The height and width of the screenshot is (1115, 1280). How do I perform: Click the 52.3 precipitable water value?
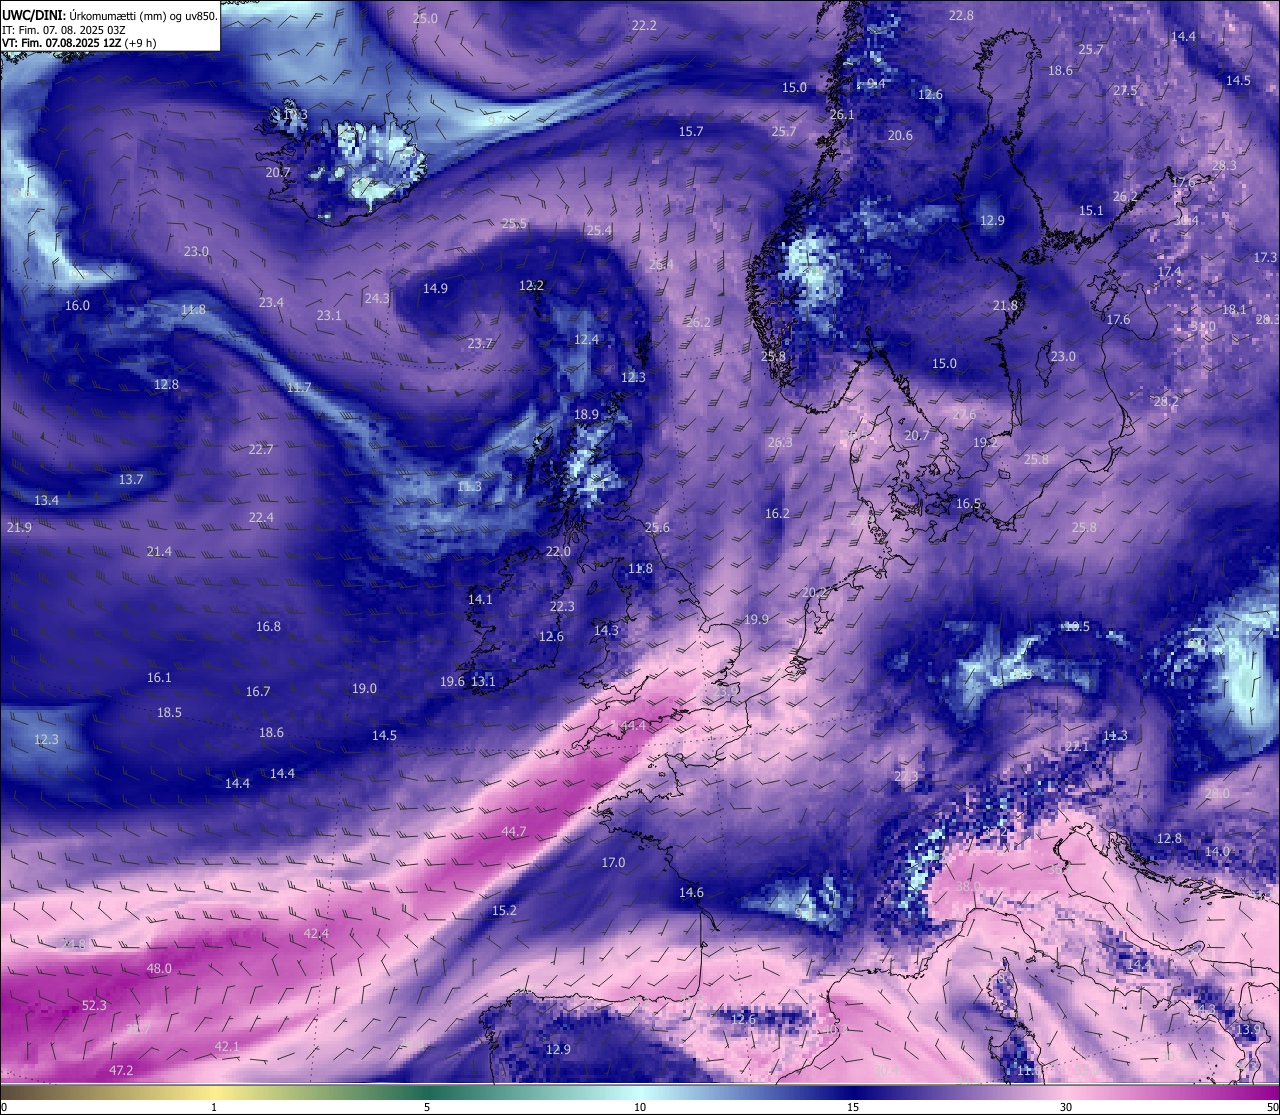coord(94,1006)
